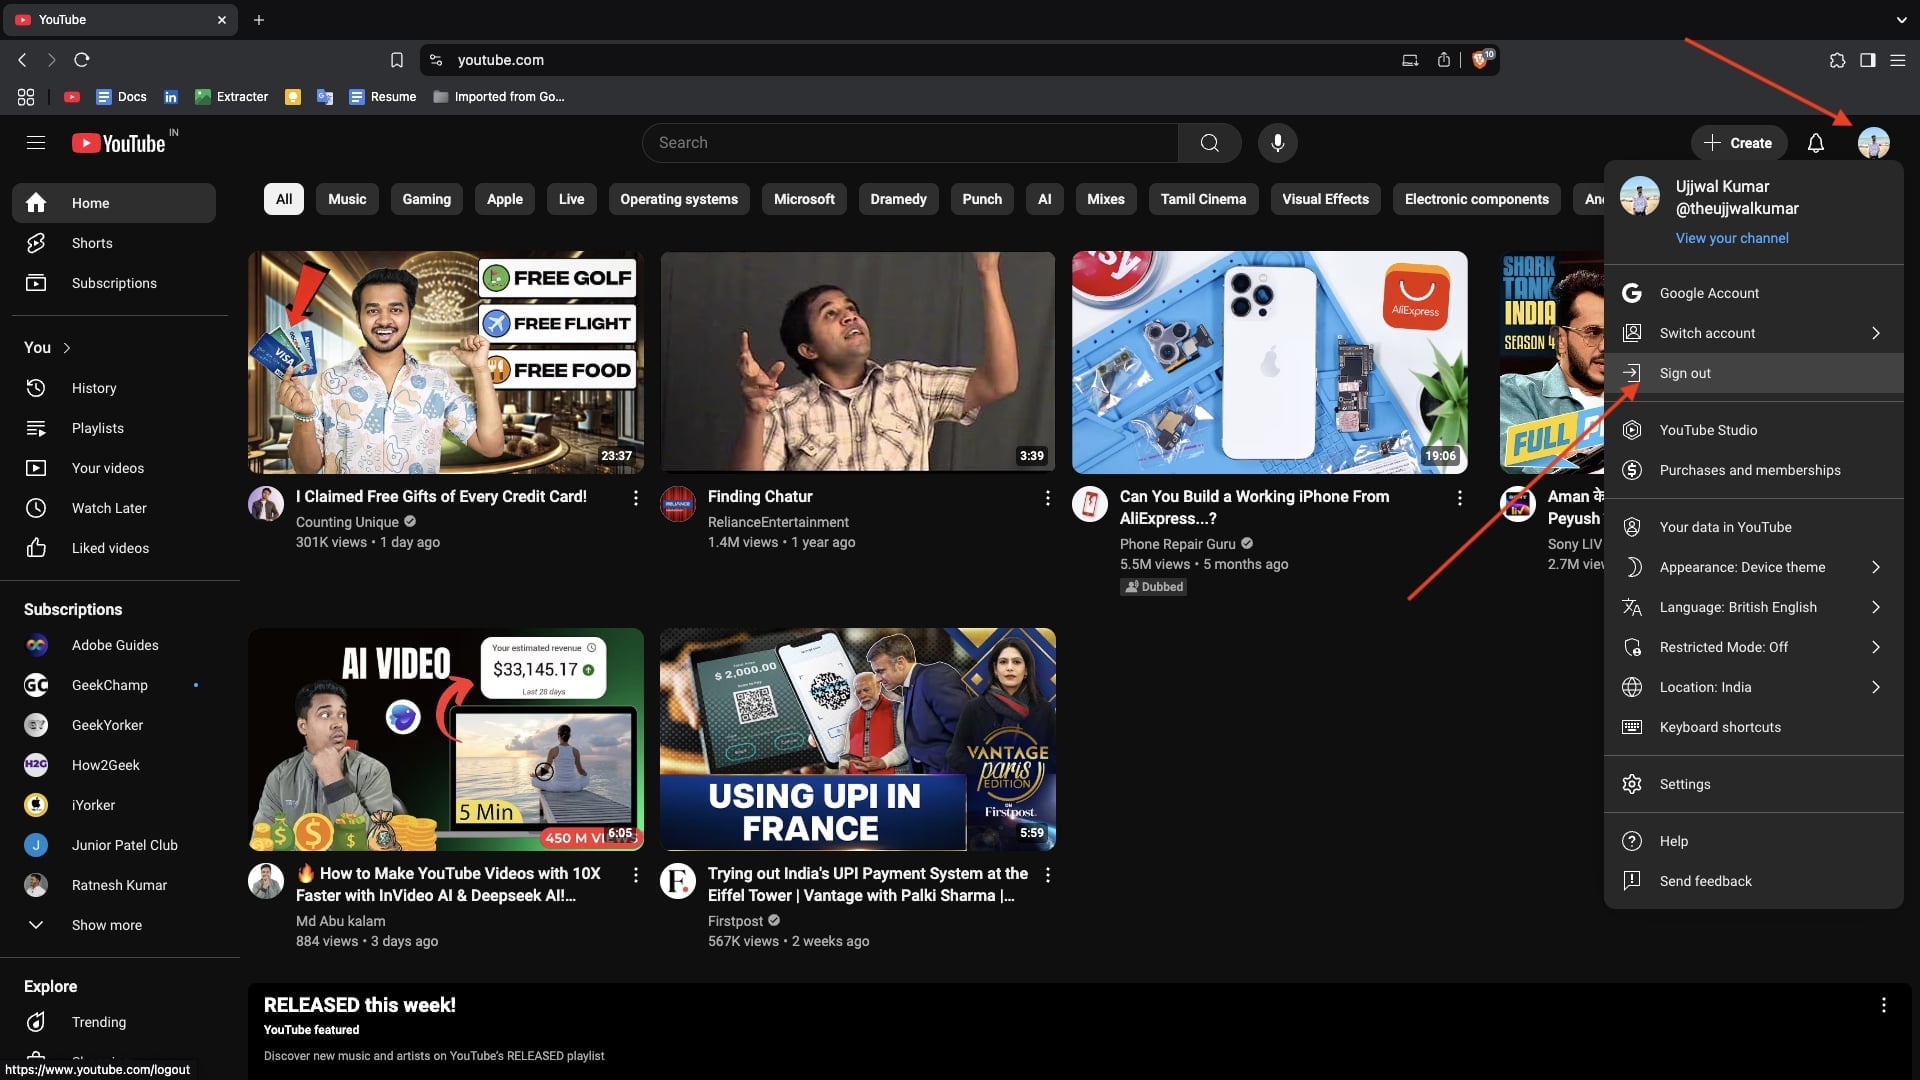Start voice search with microphone icon
The image size is (1920, 1080).
(1277, 143)
